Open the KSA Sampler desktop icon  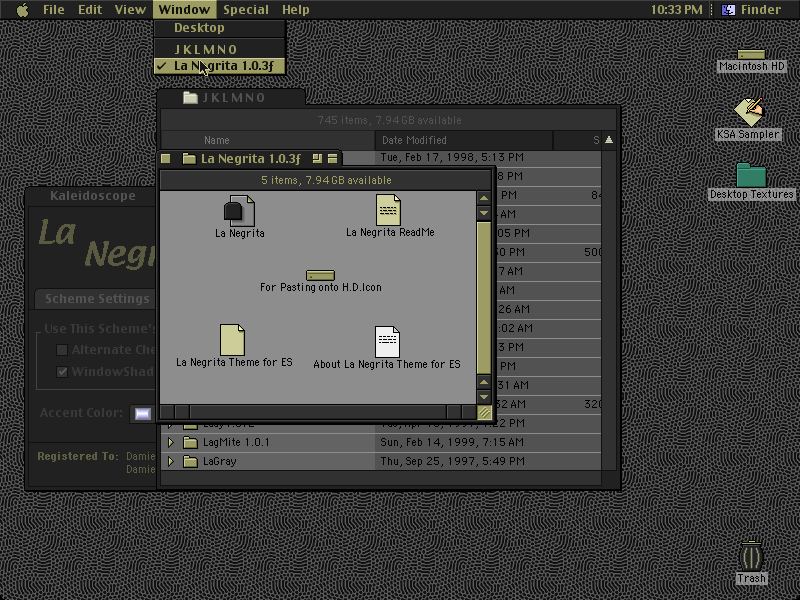pos(749,112)
